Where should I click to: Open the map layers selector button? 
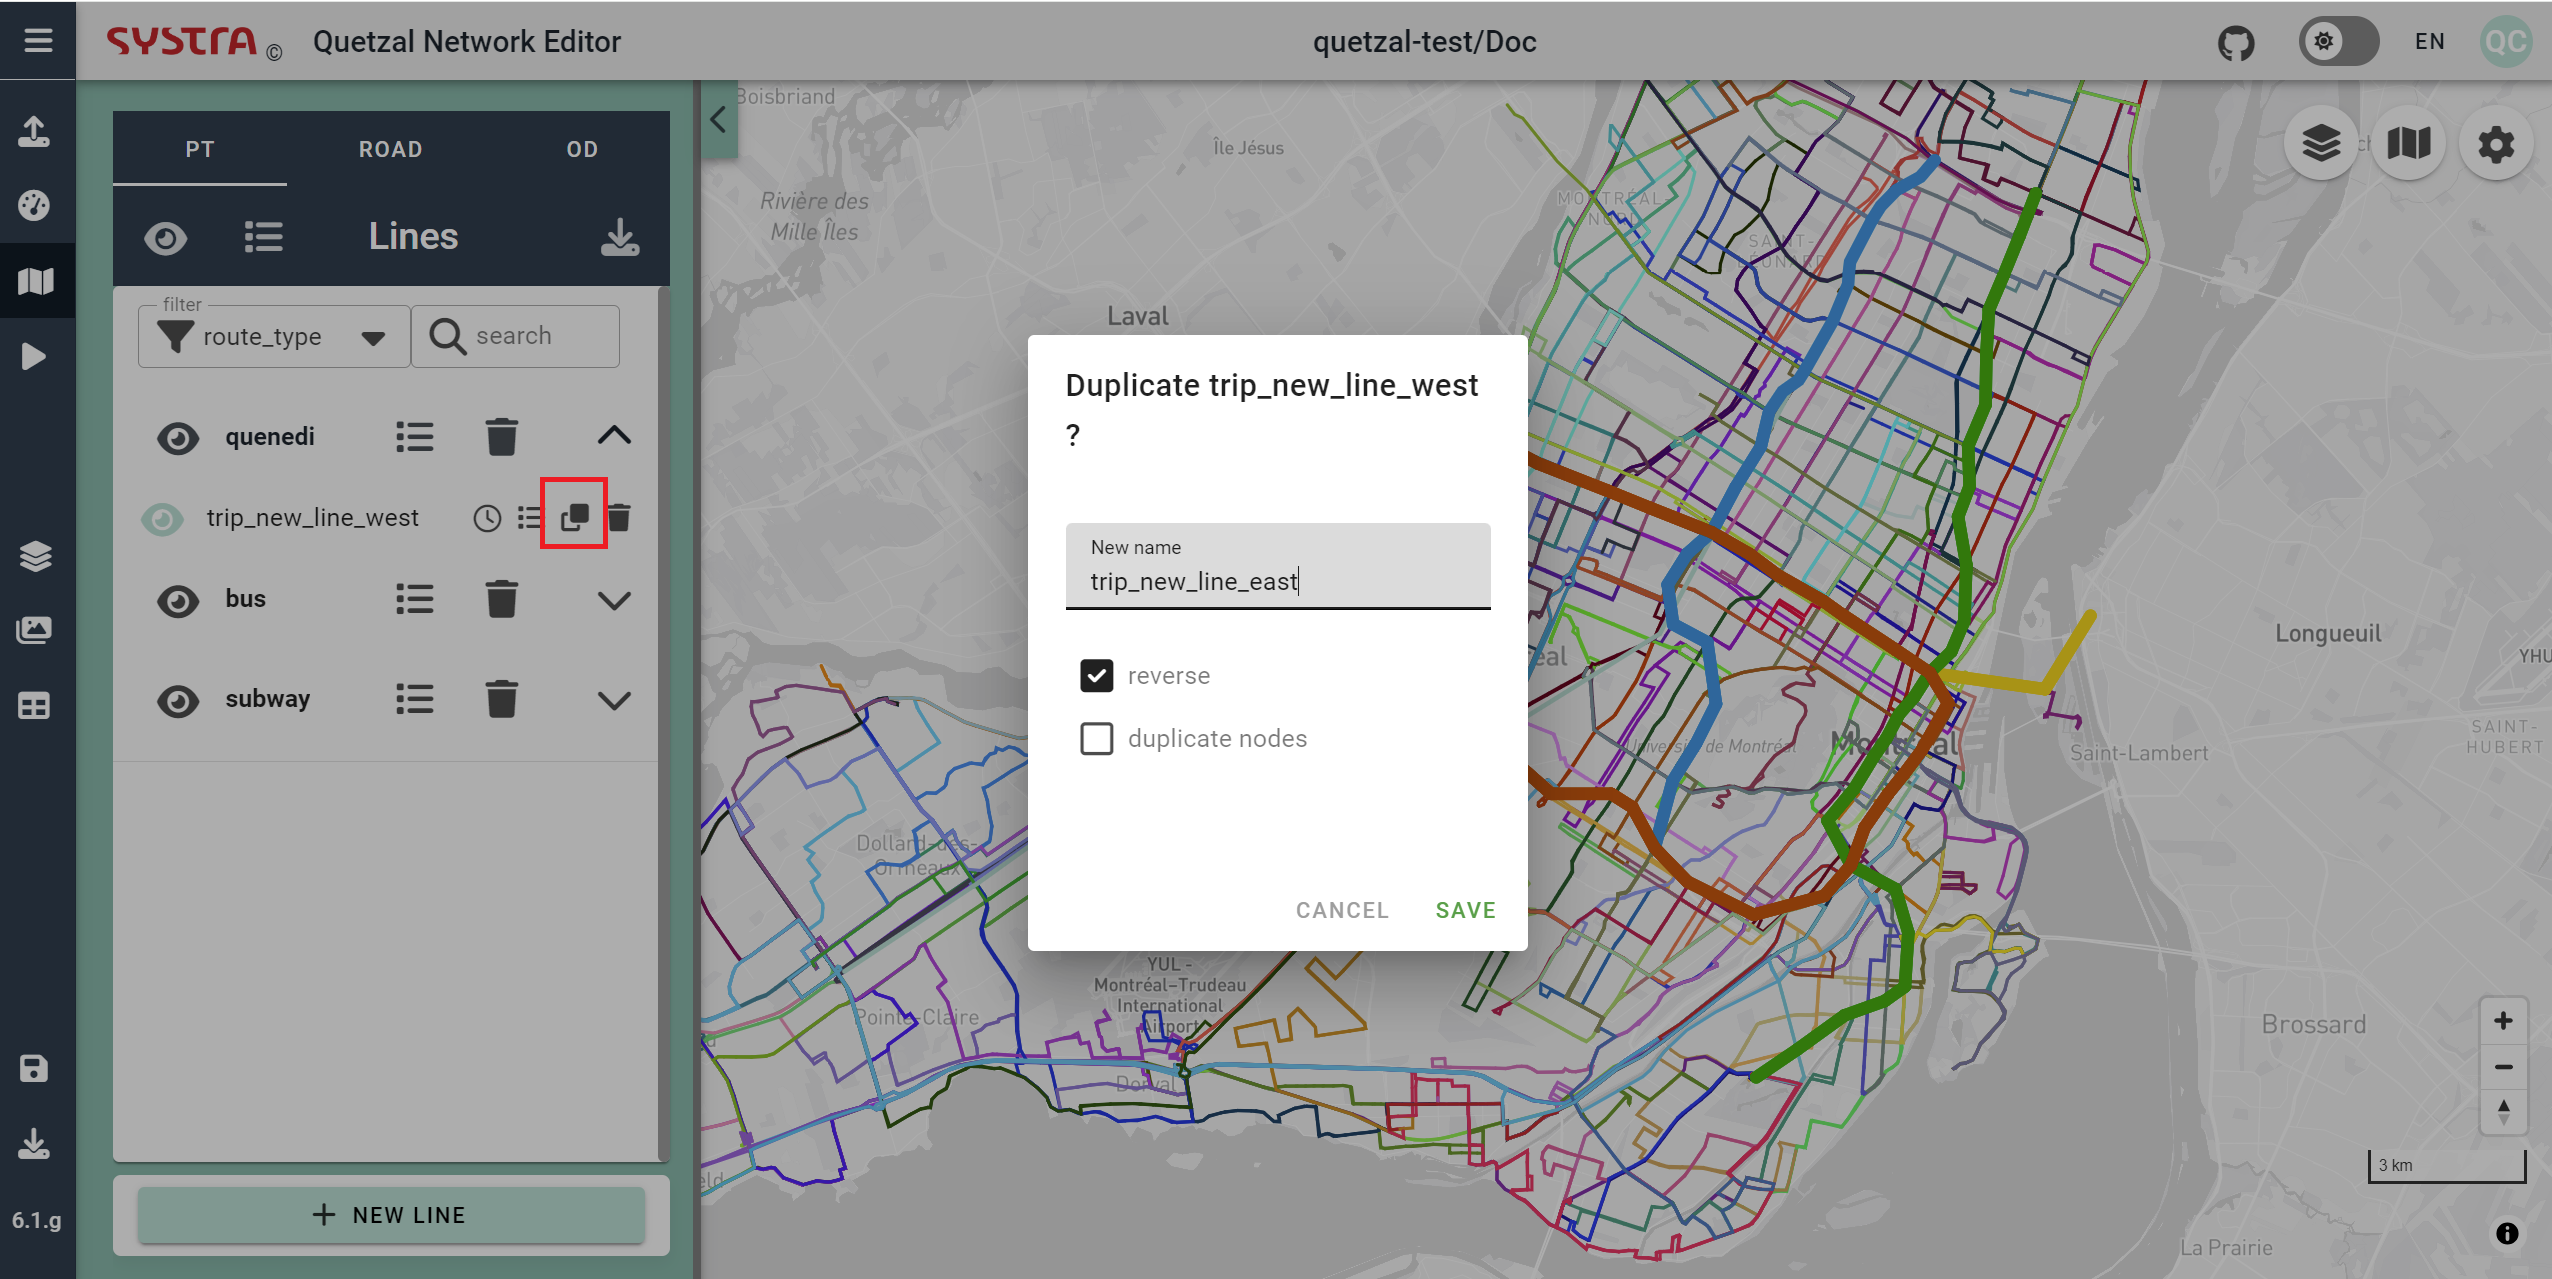coord(2322,144)
